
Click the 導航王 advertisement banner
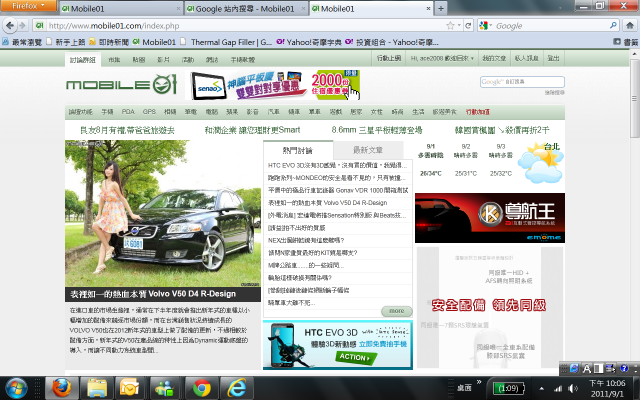point(490,218)
